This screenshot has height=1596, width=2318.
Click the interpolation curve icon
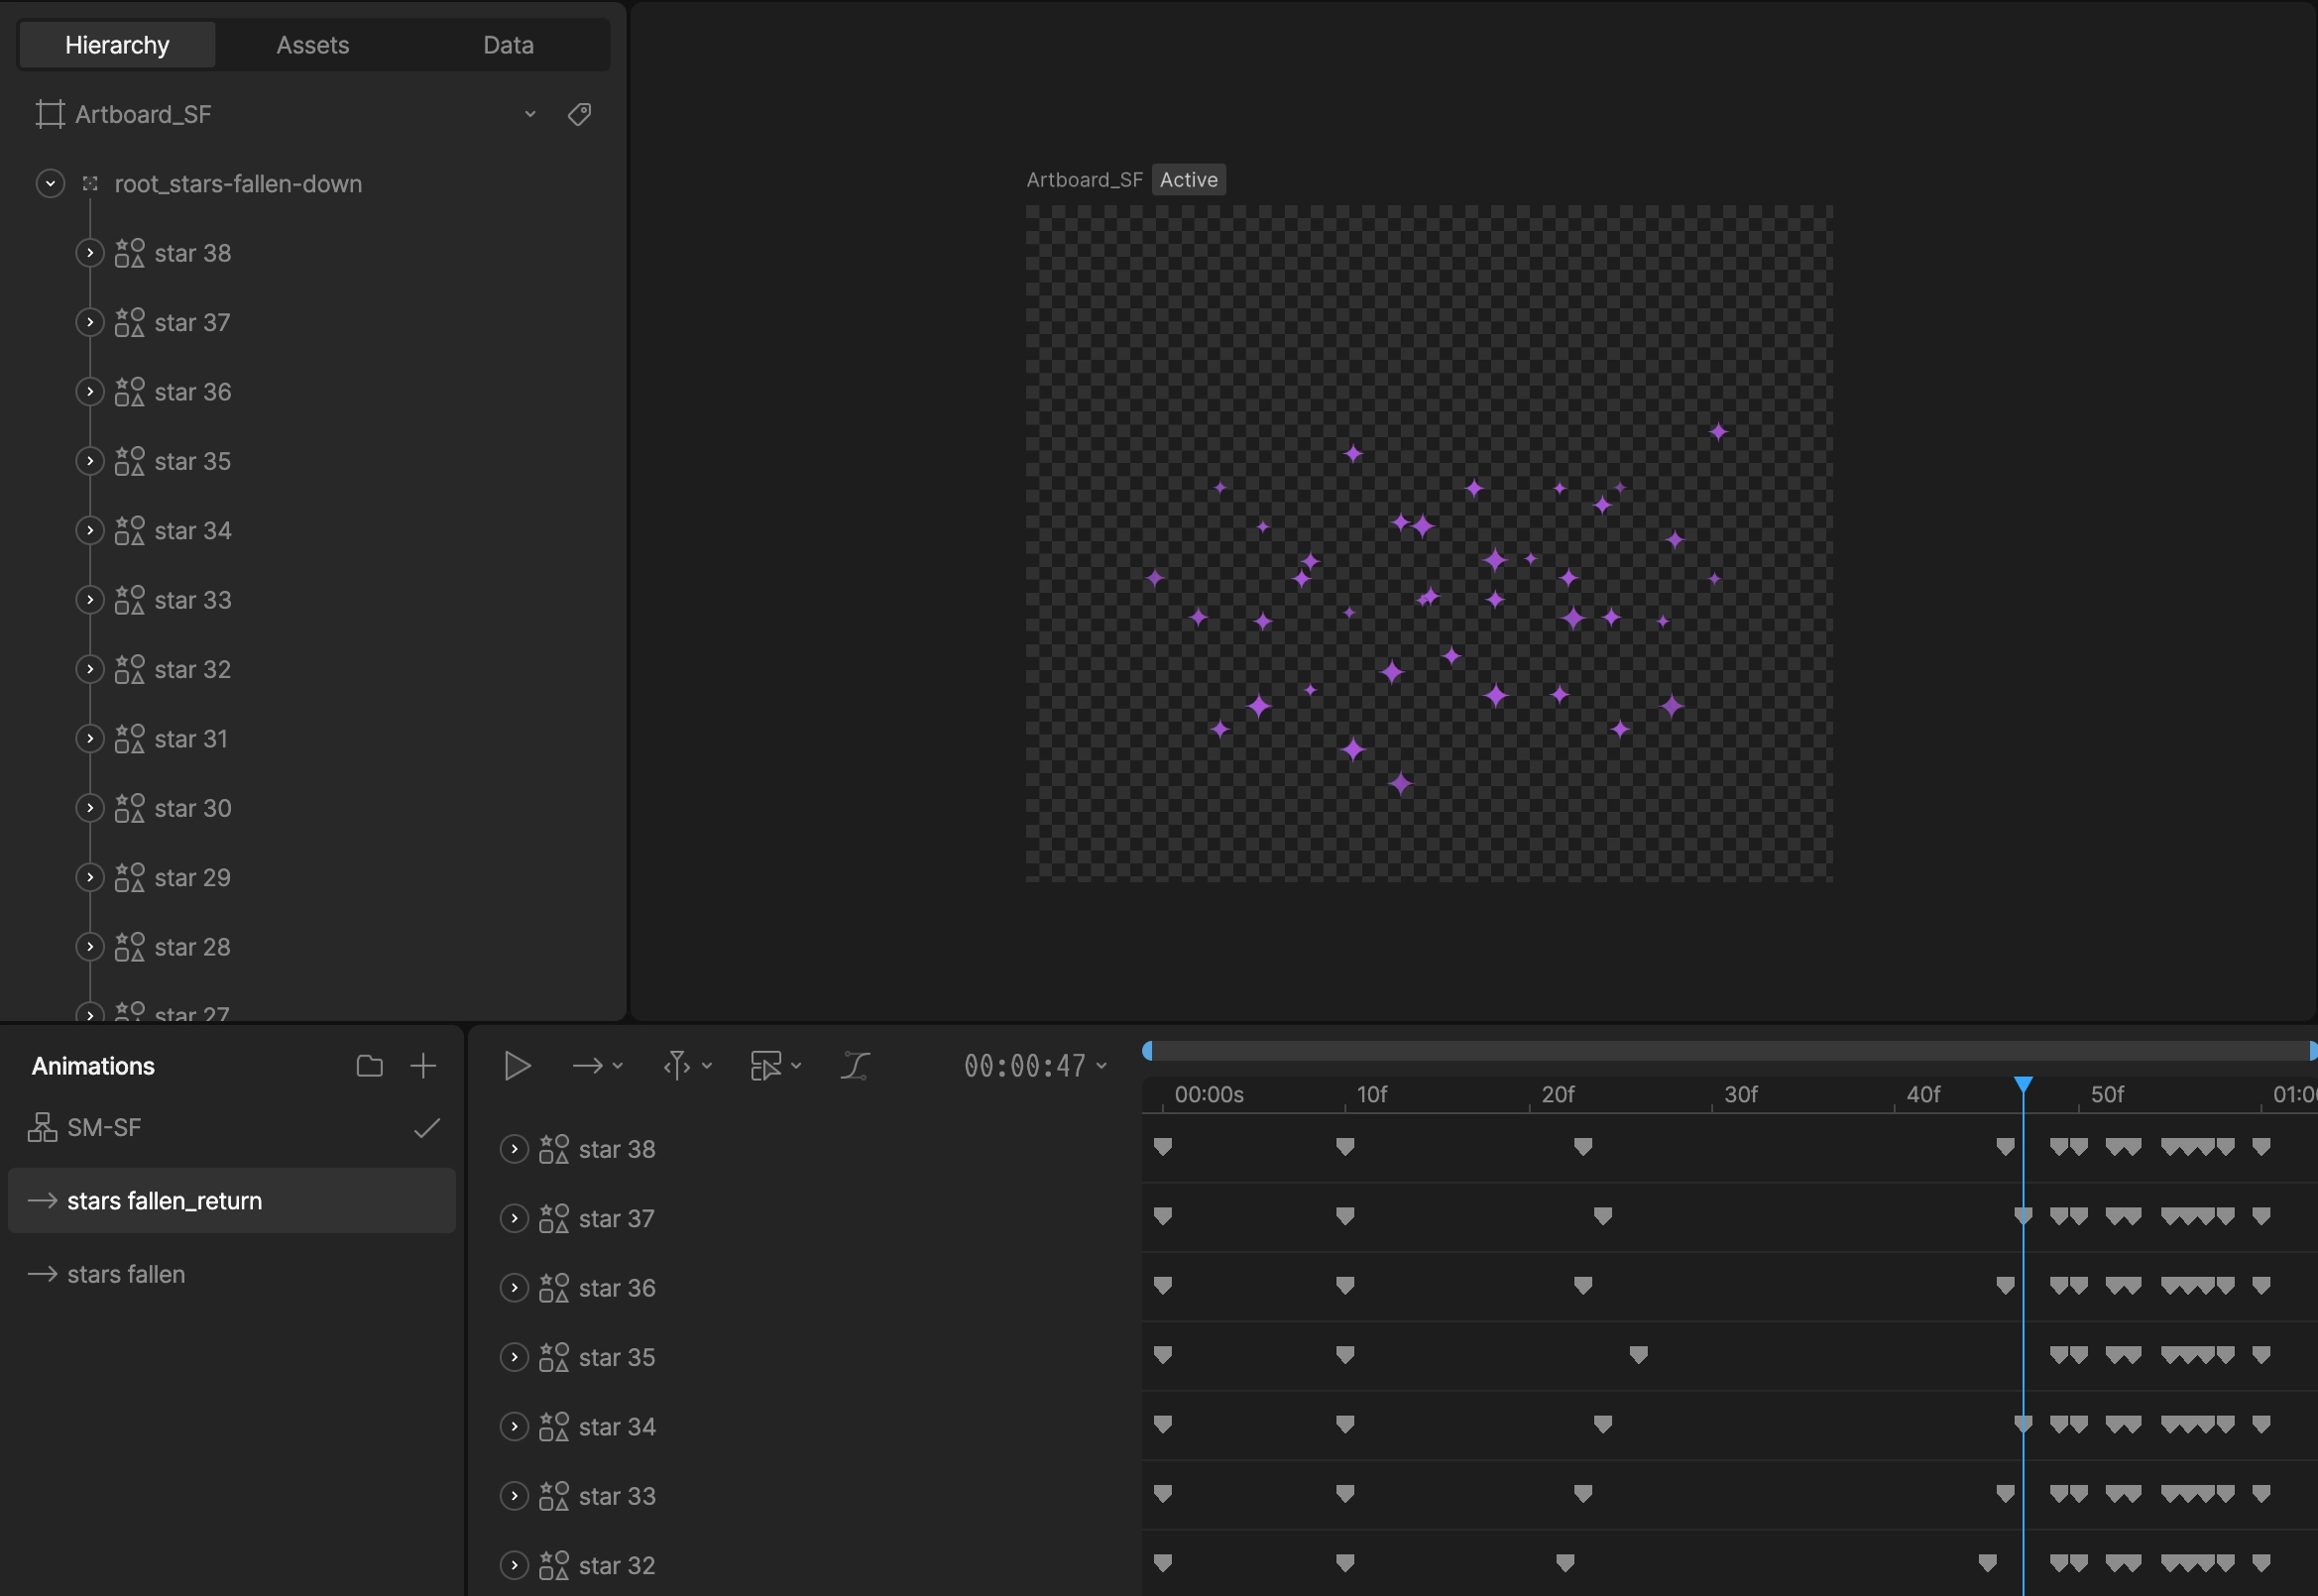855,1066
